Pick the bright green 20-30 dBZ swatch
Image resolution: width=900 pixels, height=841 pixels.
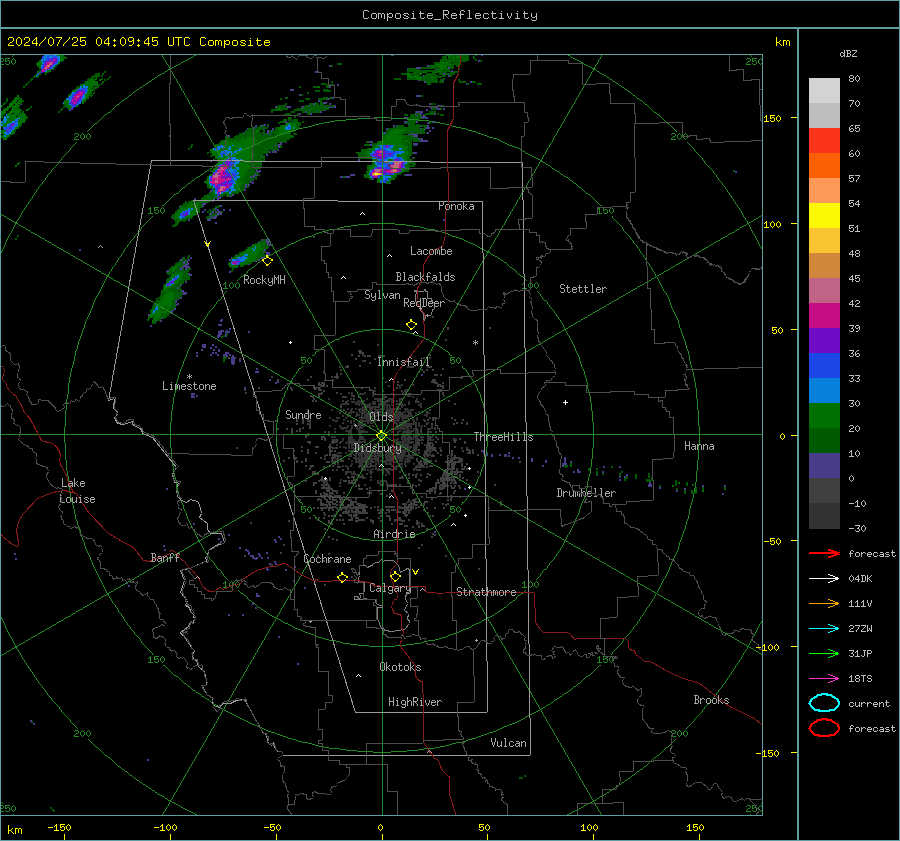[x=824, y=416]
